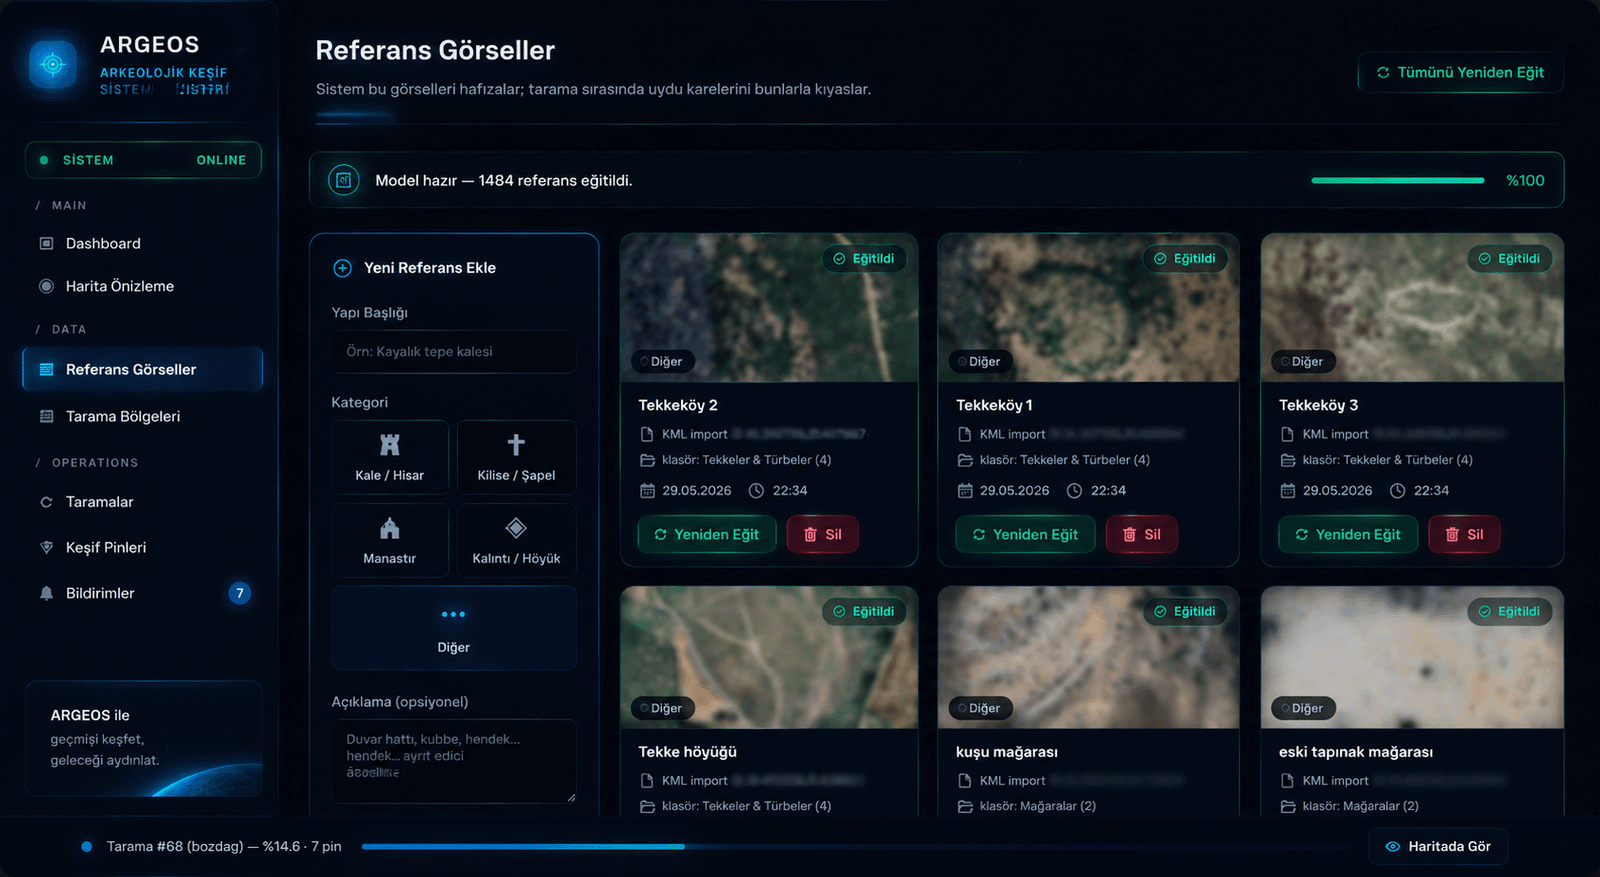Click Eğitildi badge on Tekkeköy 1

pyautogui.click(x=1185, y=258)
